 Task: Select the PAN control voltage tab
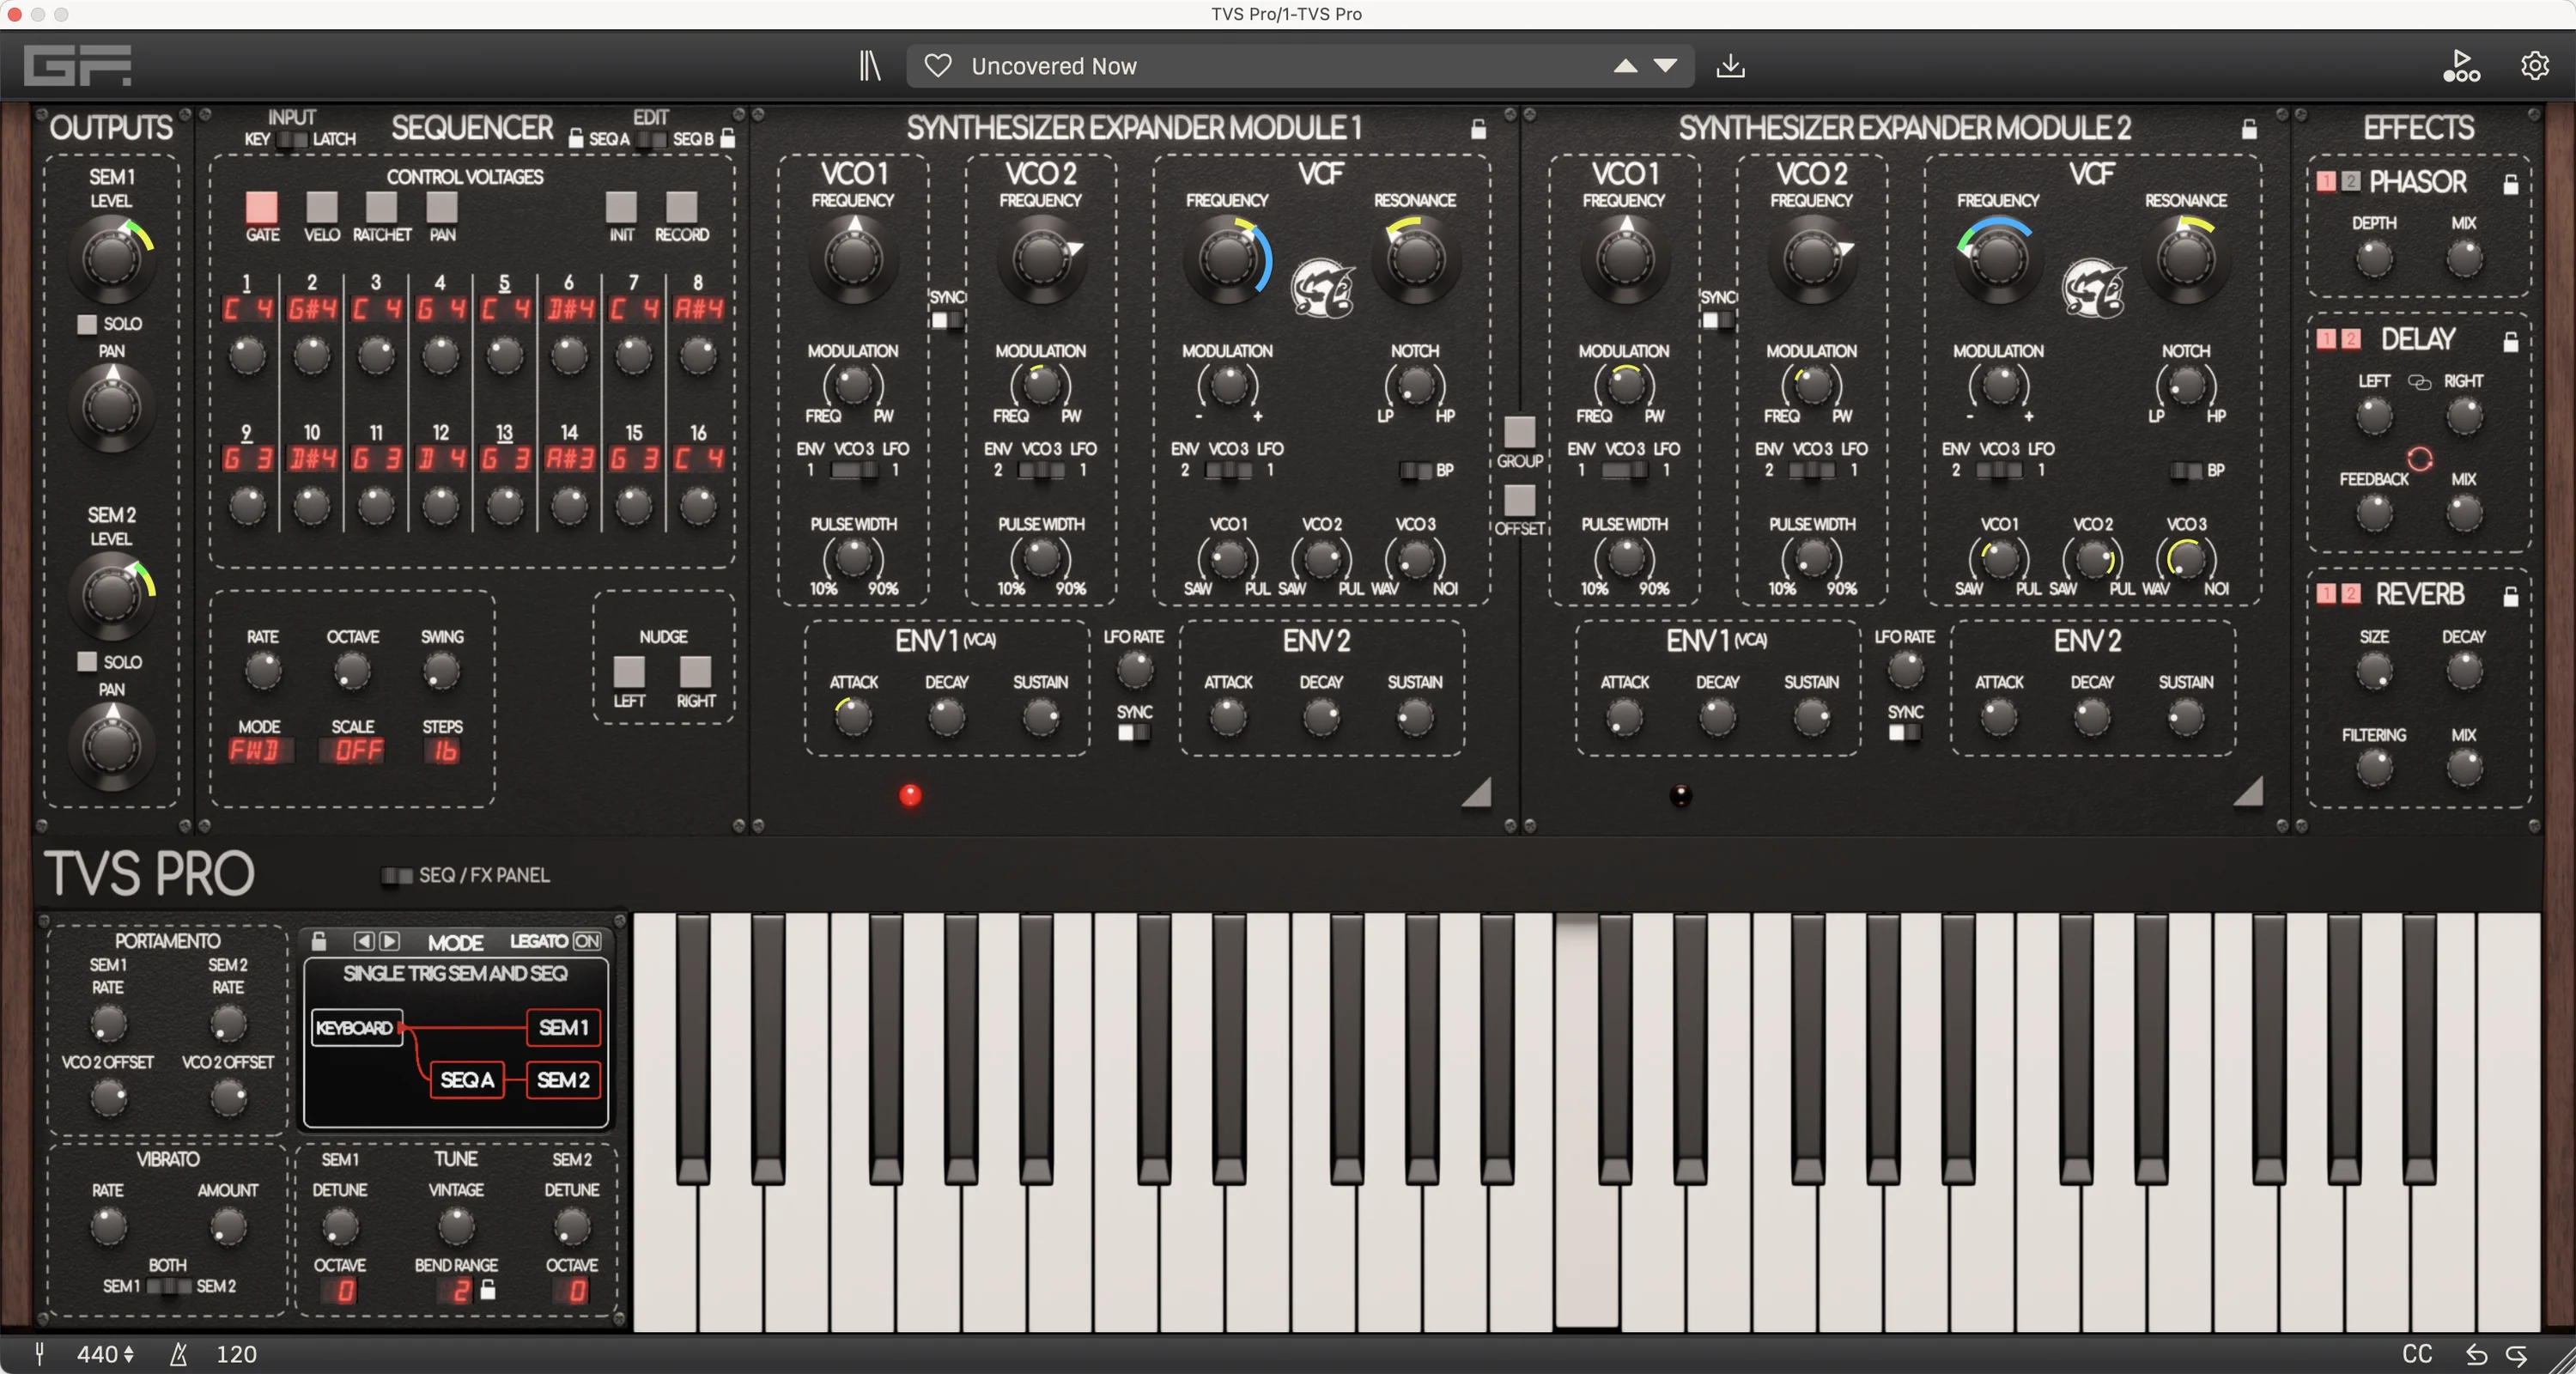pos(442,207)
